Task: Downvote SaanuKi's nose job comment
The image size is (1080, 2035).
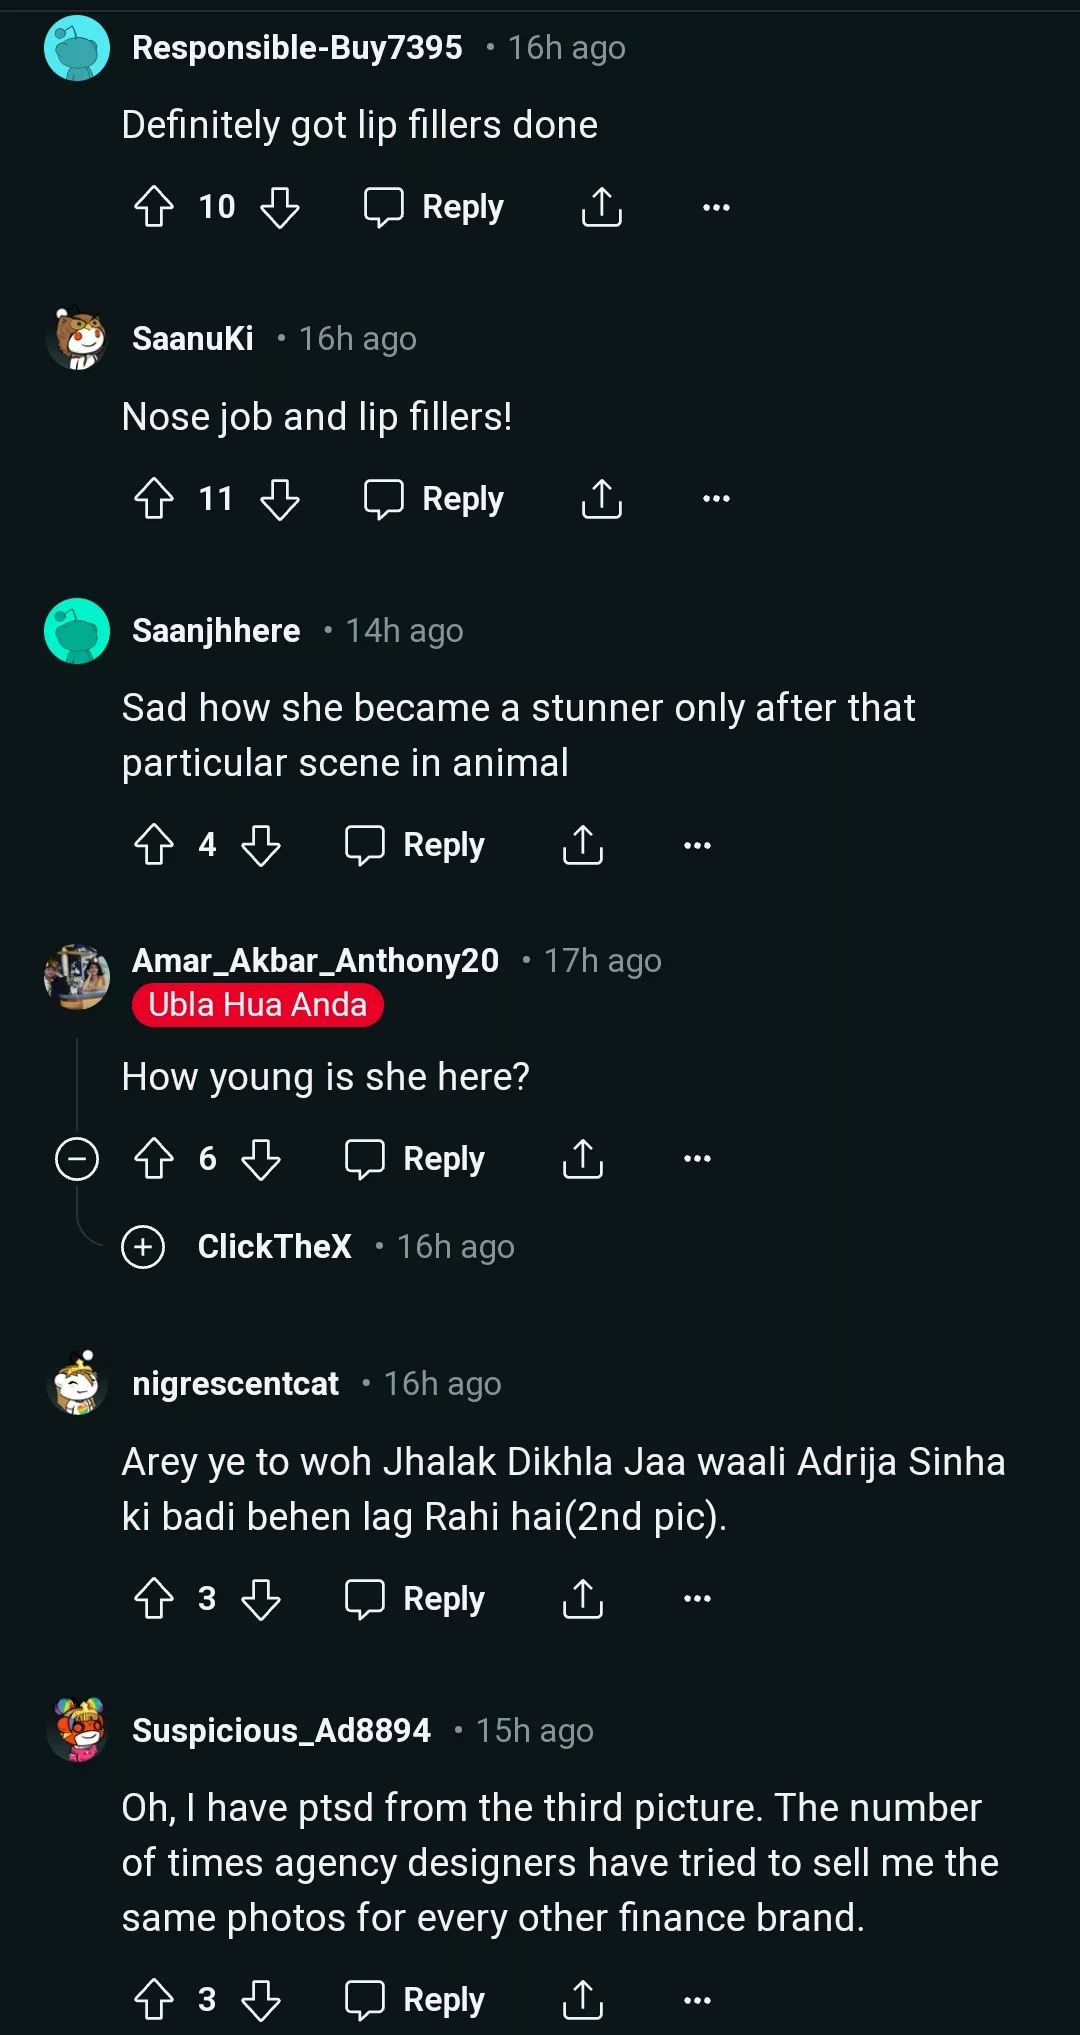Action: pyautogui.click(x=280, y=499)
